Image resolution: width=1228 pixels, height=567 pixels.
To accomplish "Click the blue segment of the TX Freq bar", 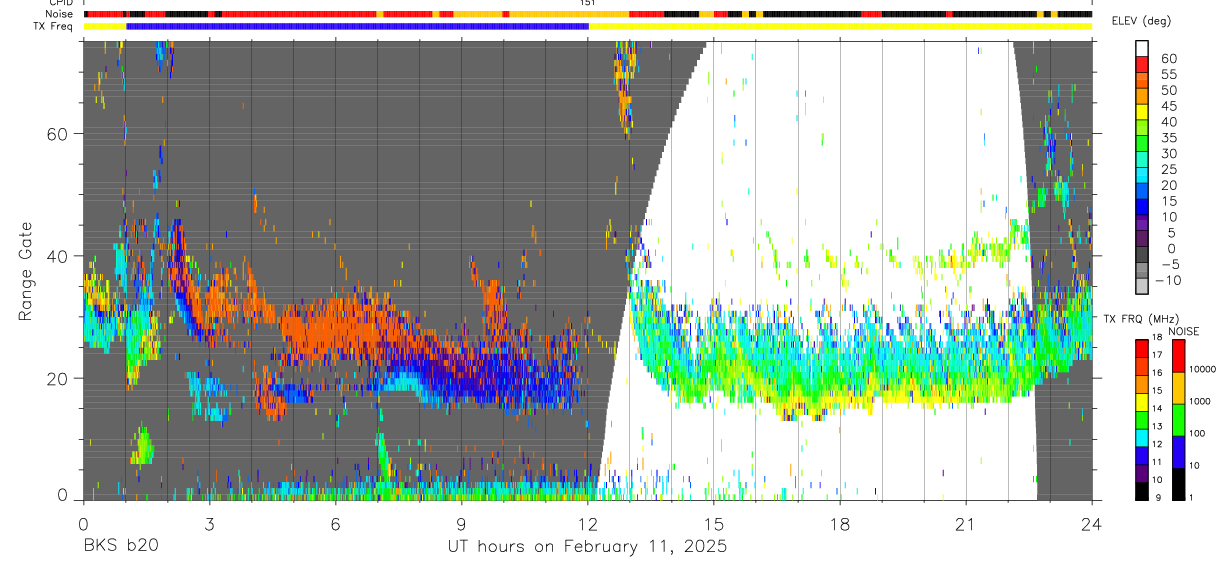I will click(x=357, y=26).
